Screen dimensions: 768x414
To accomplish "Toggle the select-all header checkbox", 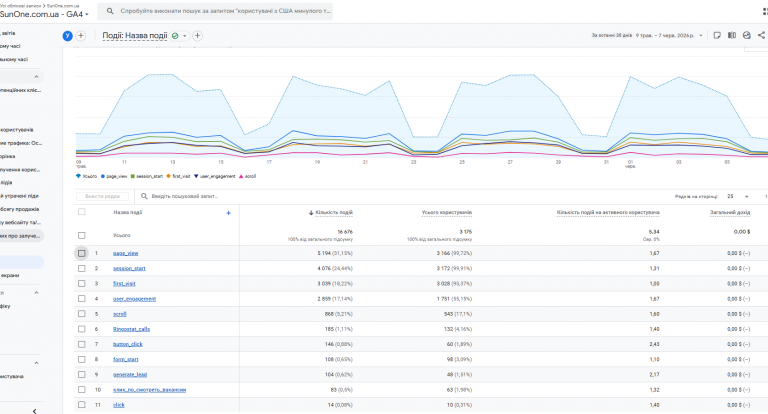I will tap(82, 212).
